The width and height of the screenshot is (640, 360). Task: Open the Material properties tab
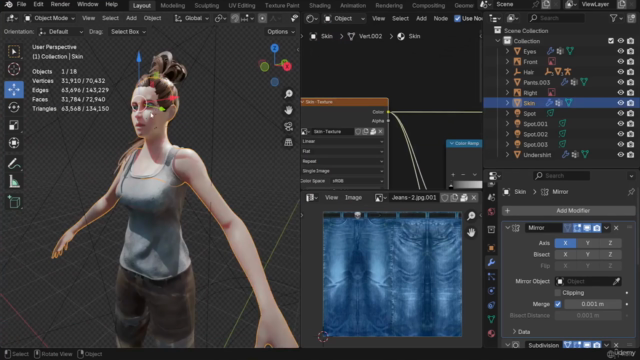(x=491, y=333)
